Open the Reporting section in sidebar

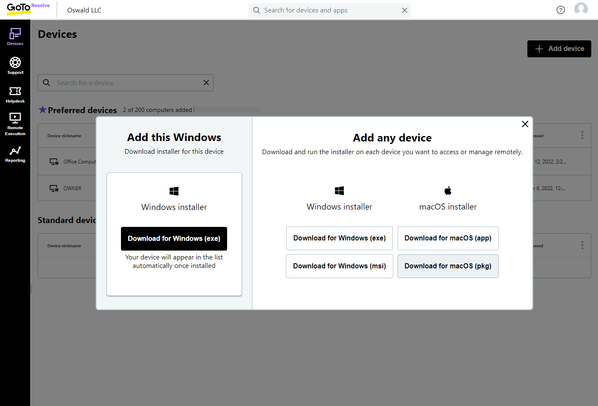(x=15, y=154)
